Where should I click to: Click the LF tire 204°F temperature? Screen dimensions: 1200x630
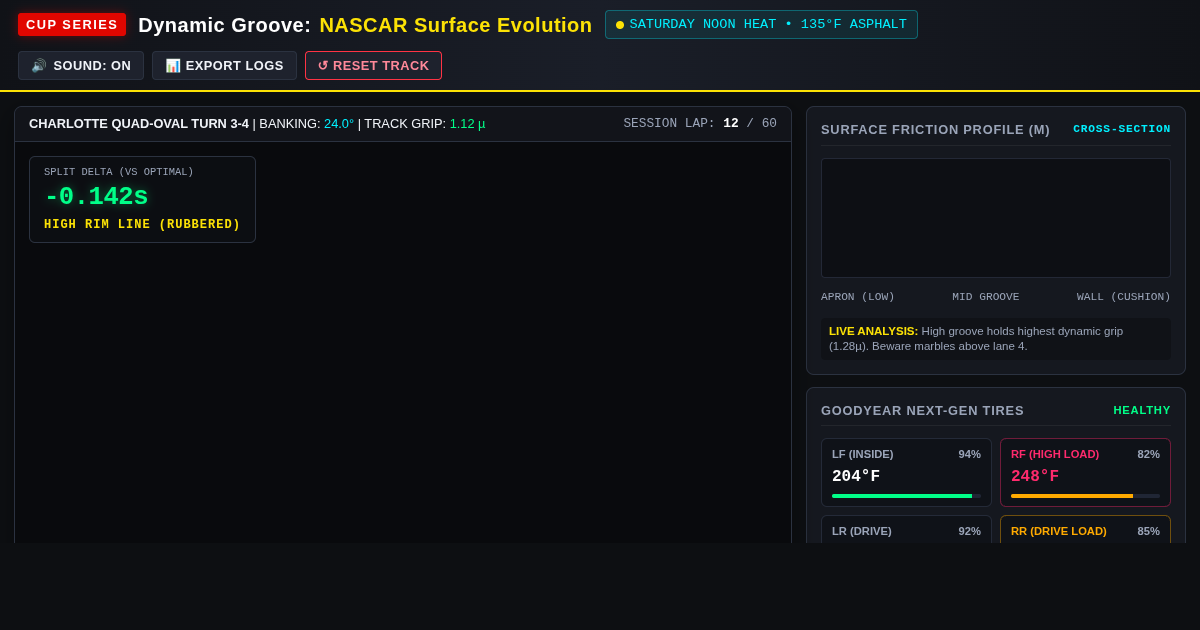point(856,477)
